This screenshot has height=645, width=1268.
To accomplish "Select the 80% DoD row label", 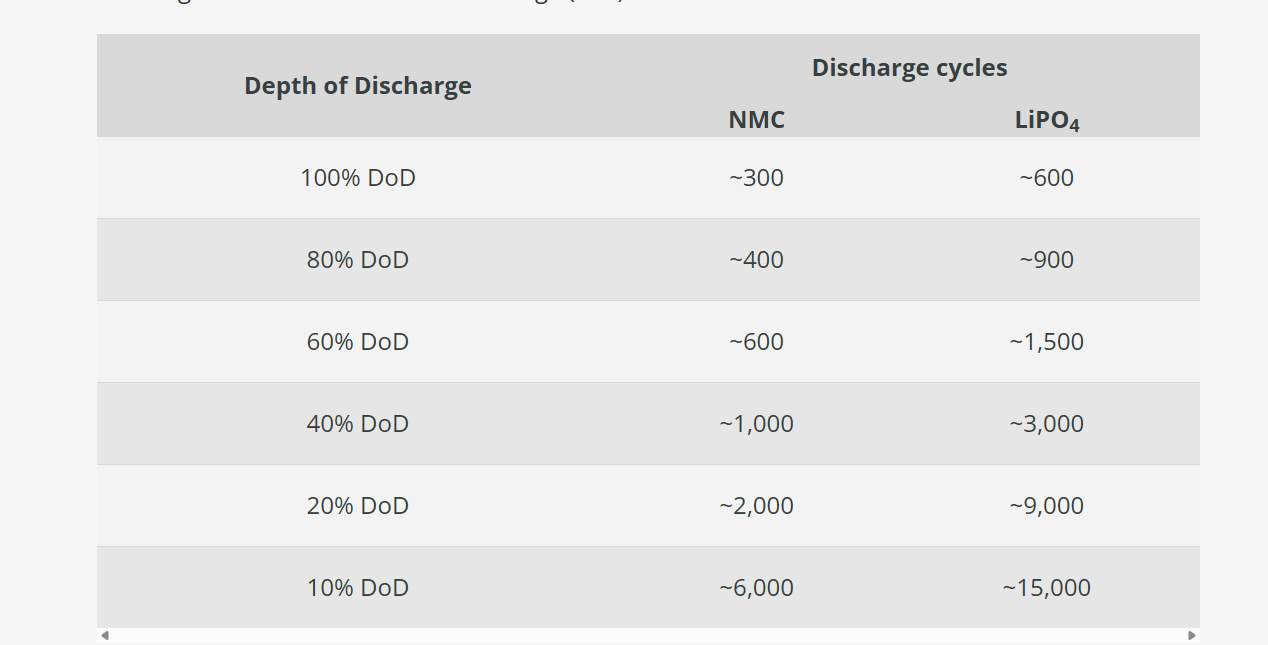I will (x=358, y=260).
